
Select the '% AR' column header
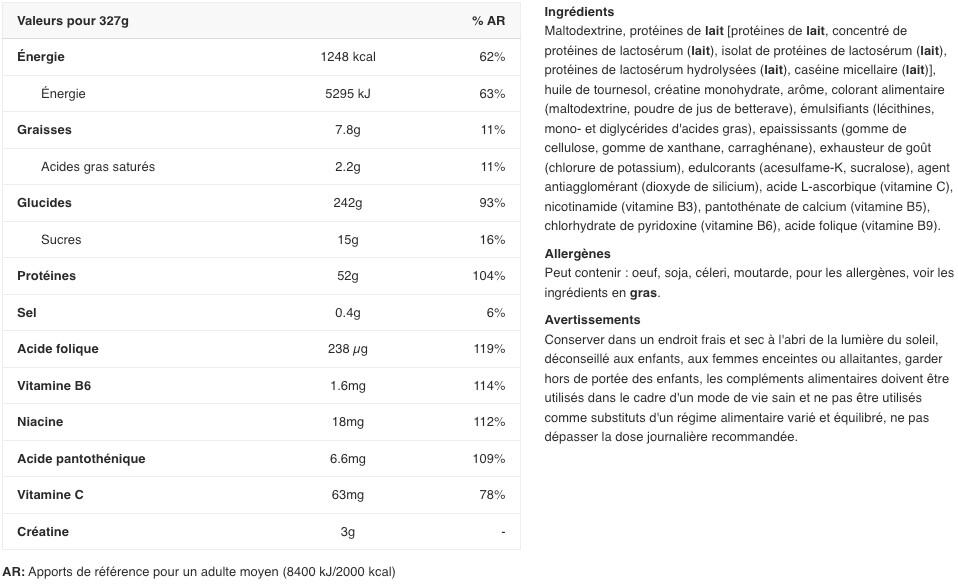[488, 21]
